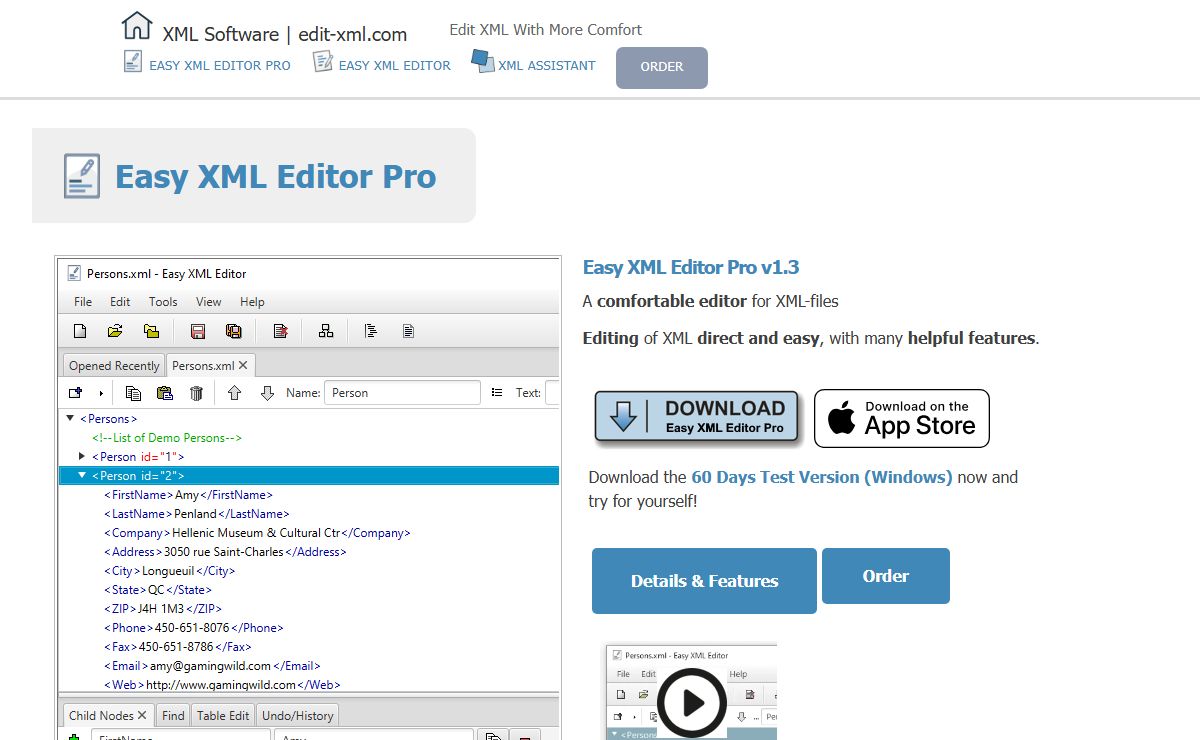Select the Opened Recently tab
The height and width of the screenshot is (740, 1200).
(x=114, y=366)
